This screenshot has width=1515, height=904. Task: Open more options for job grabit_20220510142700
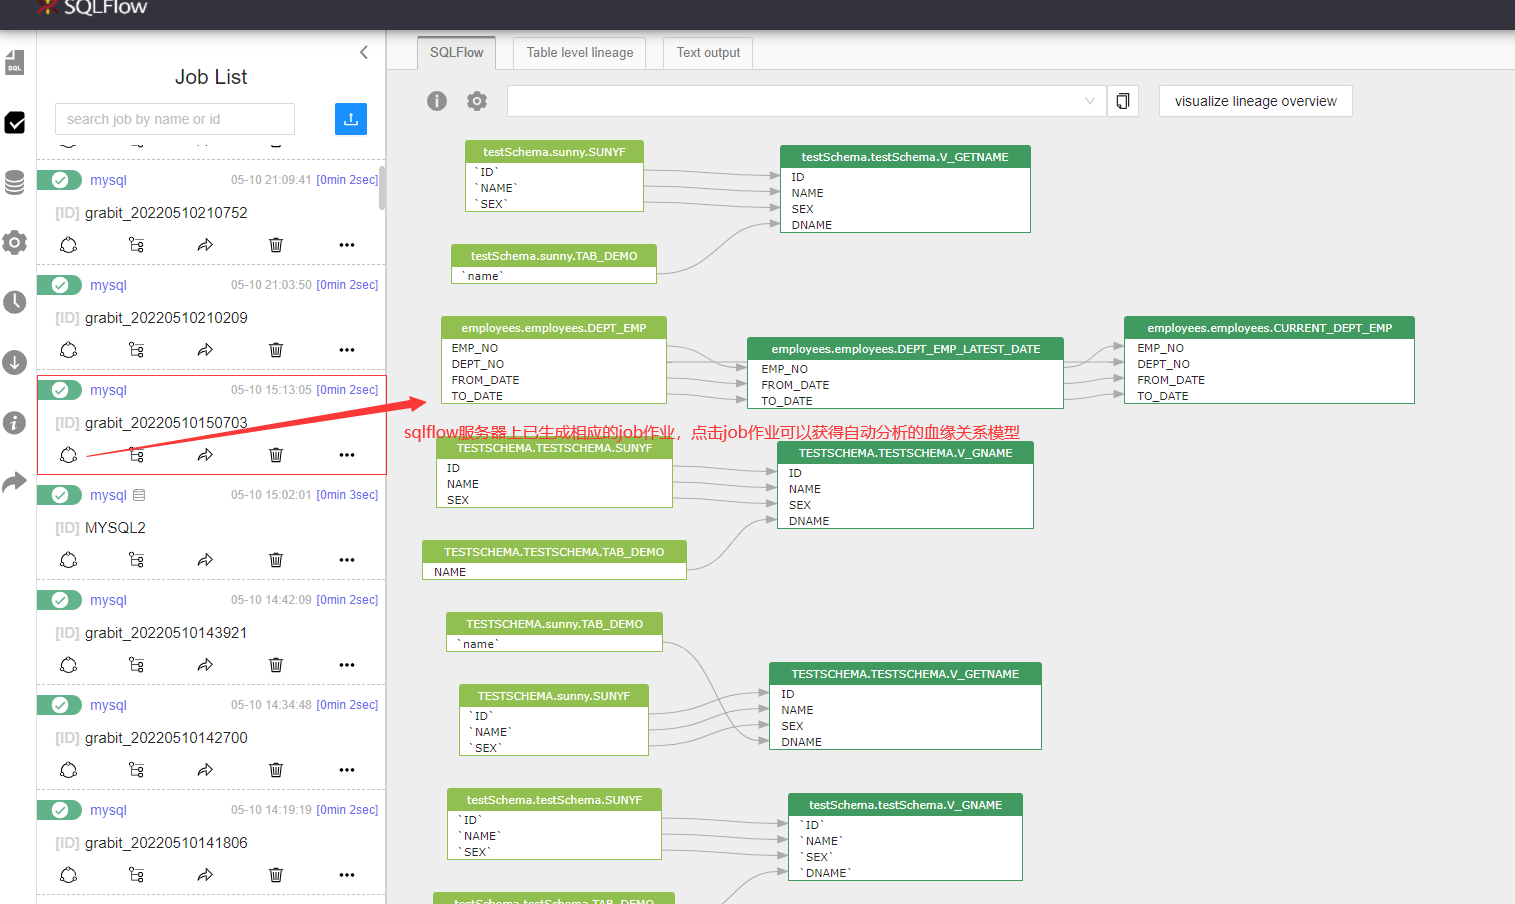tap(346, 769)
